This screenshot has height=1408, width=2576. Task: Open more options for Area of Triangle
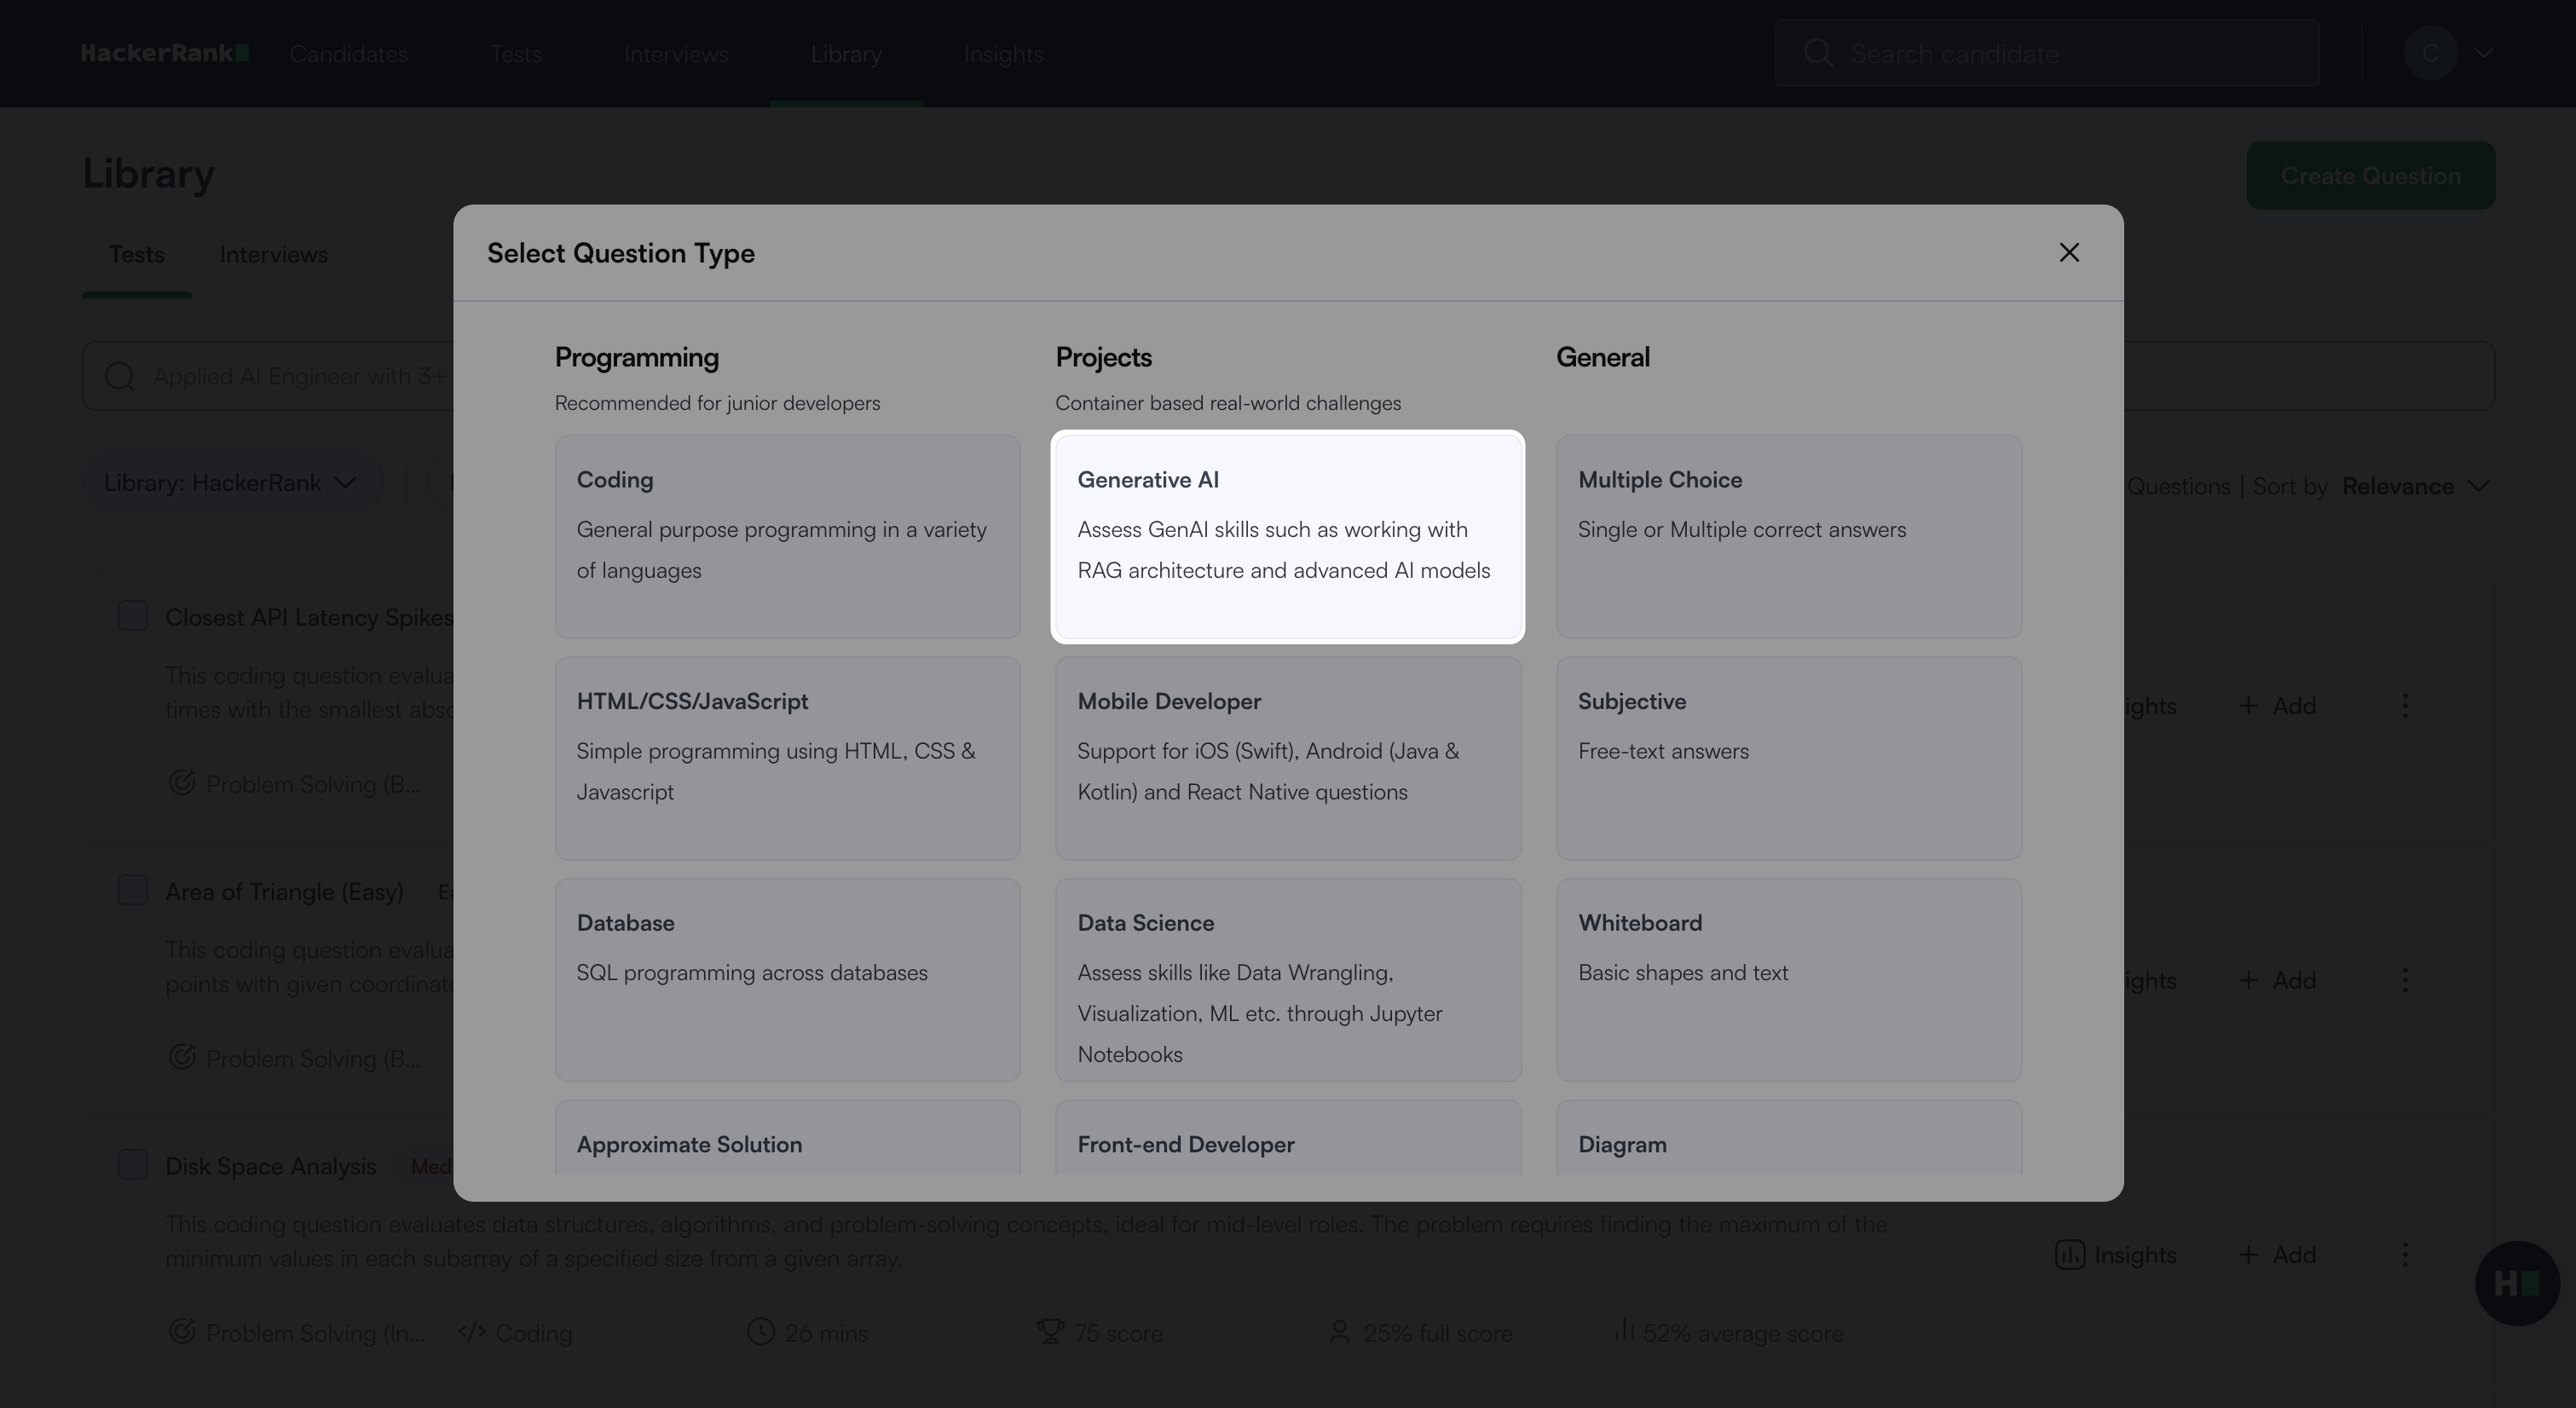coord(2405,980)
